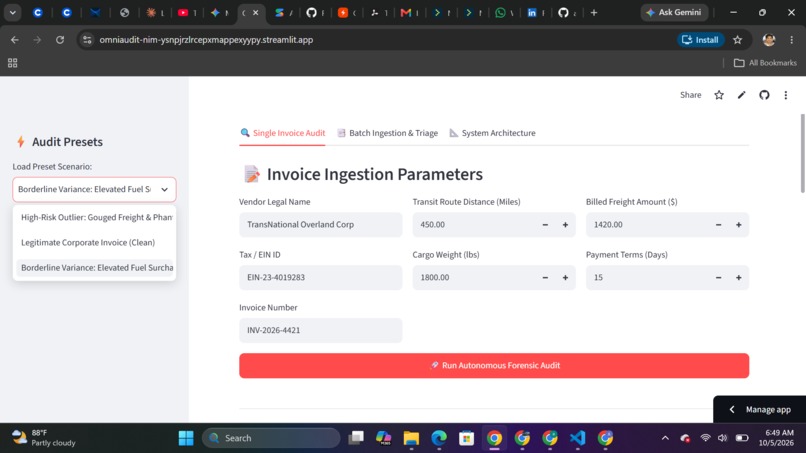Increase Cargo Weight with plus

pyautogui.click(x=565, y=278)
